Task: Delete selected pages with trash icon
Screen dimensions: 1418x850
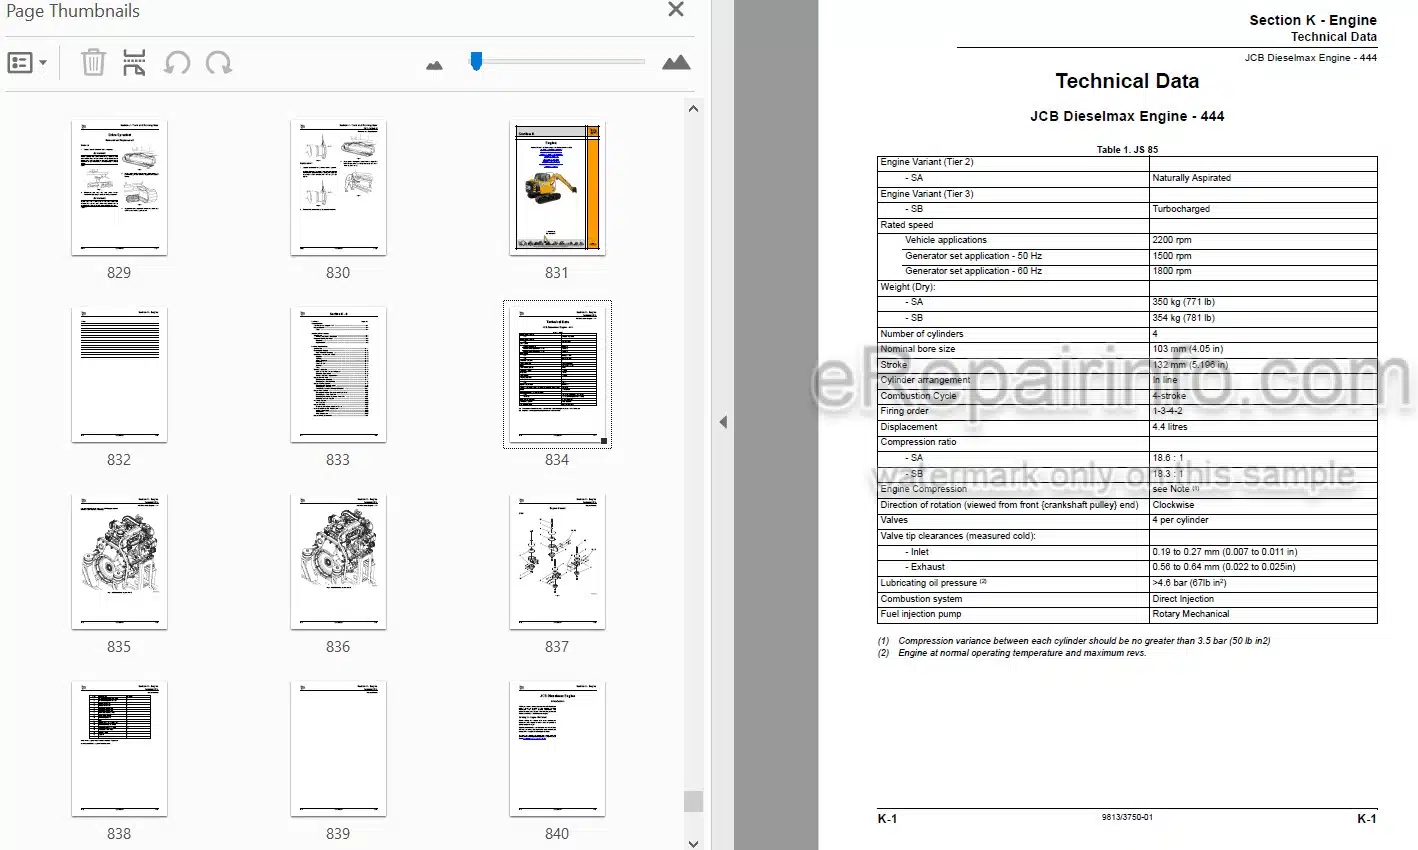Action: [93, 63]
